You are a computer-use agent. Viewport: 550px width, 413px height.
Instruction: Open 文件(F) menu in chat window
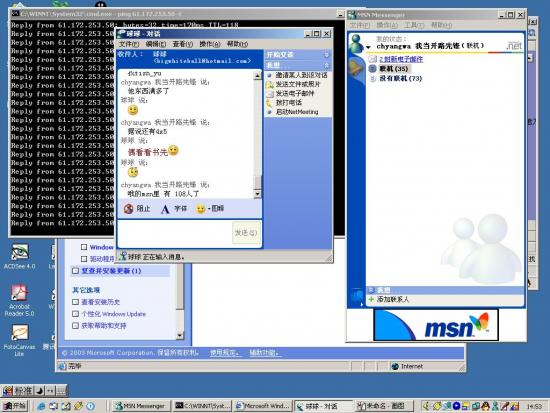129,44
